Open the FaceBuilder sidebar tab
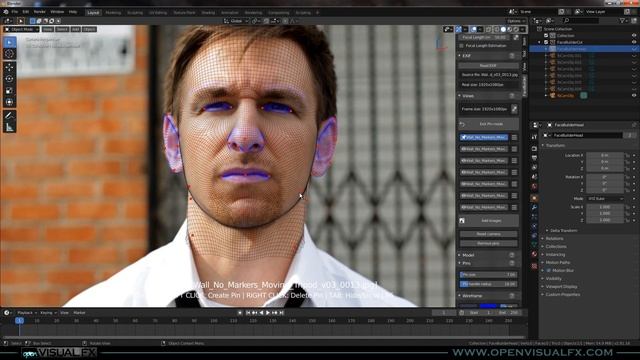 (524, 85)
